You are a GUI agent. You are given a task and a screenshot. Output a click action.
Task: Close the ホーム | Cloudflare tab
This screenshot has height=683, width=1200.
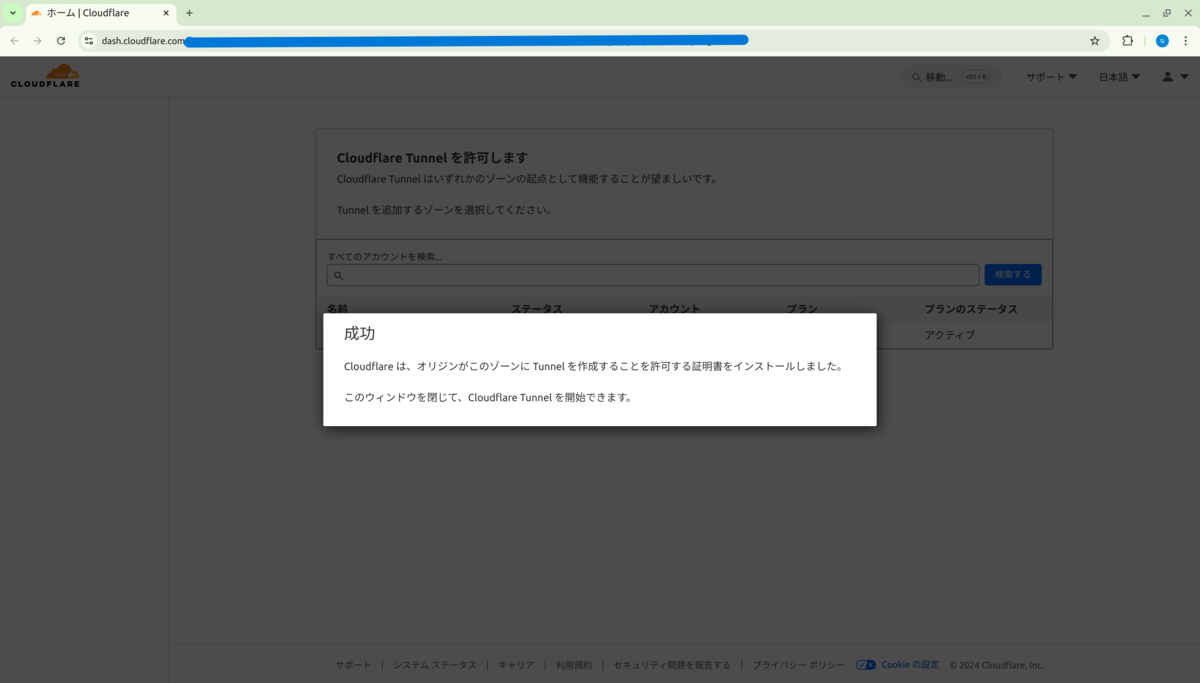166,13
